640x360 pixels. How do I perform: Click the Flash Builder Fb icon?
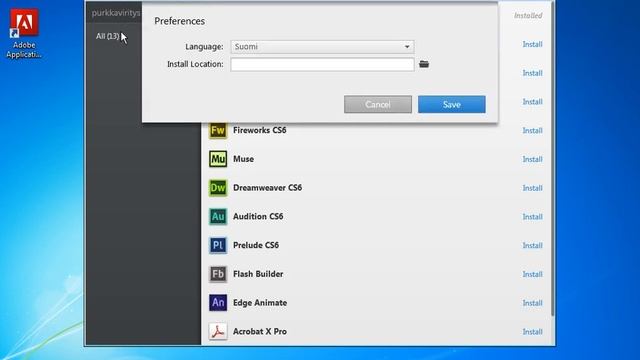click(x=218, y=274)
